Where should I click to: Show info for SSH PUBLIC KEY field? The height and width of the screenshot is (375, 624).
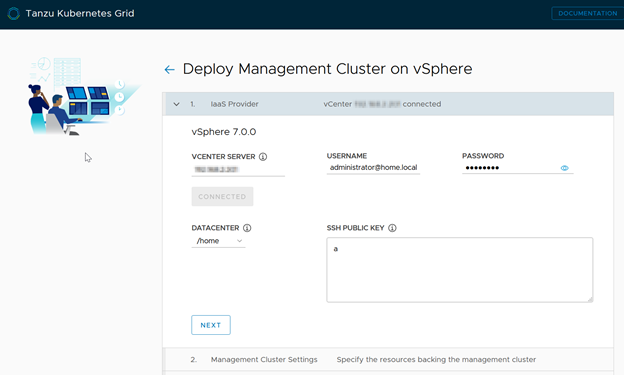(x=392, y=228)
